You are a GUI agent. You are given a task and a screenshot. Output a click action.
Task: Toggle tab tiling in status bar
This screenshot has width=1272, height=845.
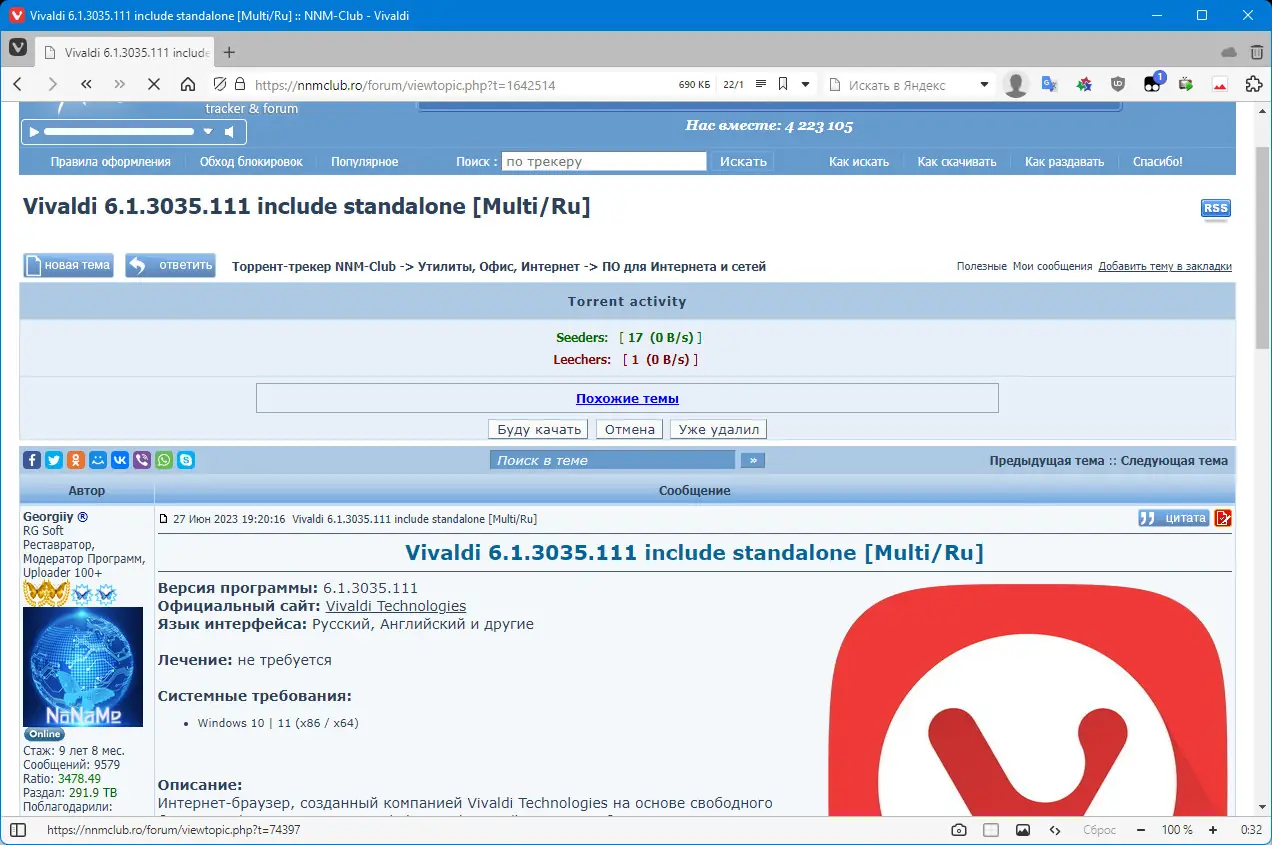[991, 830]
